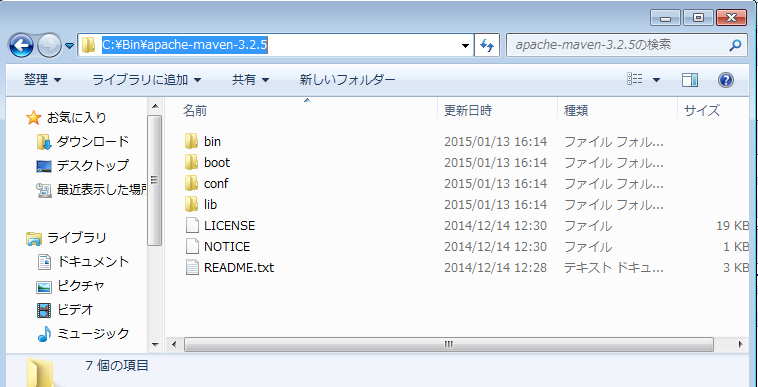Sort by 名前 column header
Screen dimensions: 758x387
coord(195,111)
